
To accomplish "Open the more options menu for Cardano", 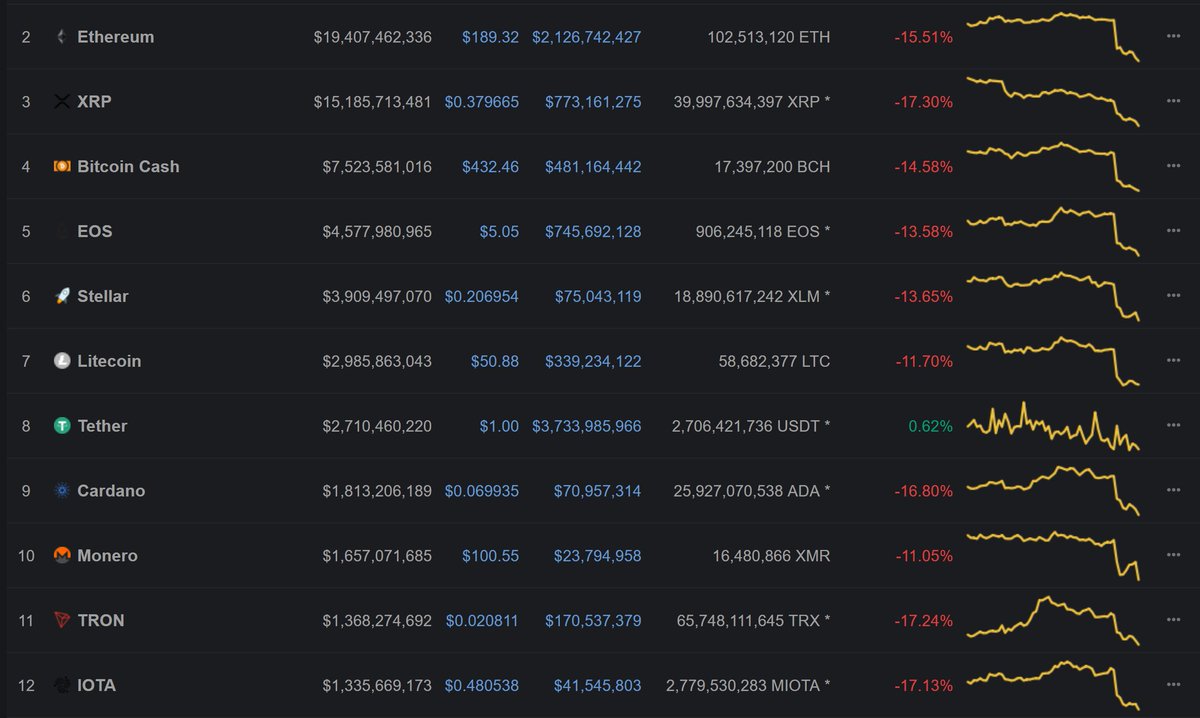I will (x=1173, y=491).
